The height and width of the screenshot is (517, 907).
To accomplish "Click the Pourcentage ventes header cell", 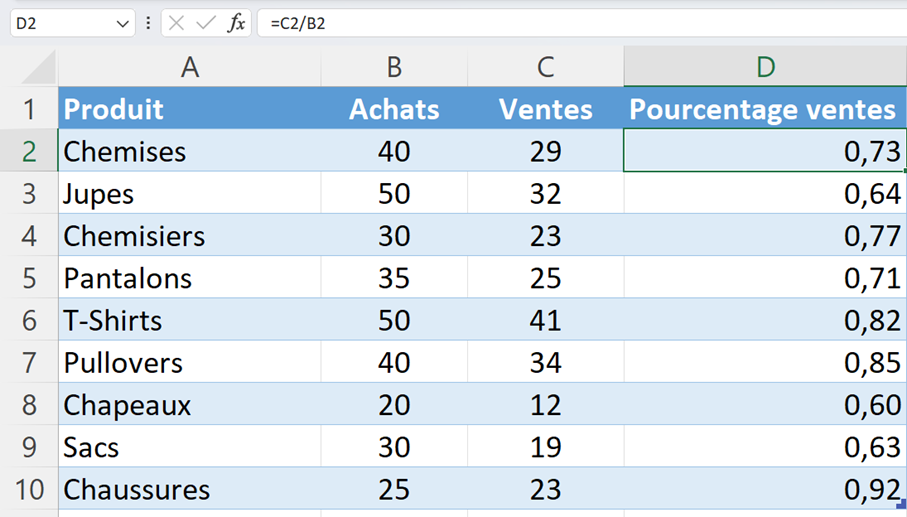I will [x=765, y=109].
